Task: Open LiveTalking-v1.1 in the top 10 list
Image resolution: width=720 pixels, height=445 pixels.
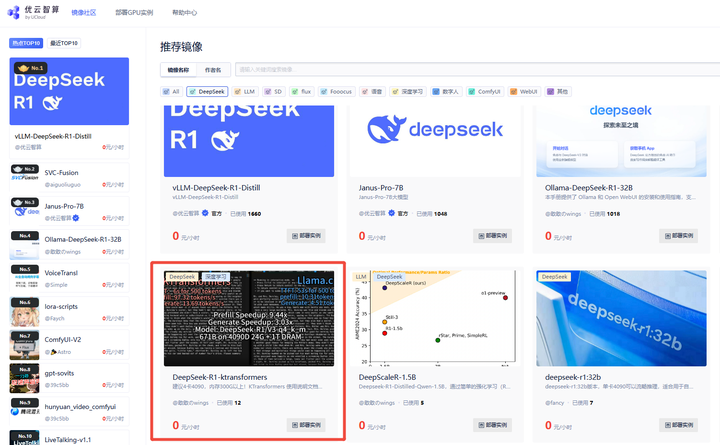Action: [x=68, y=439]
